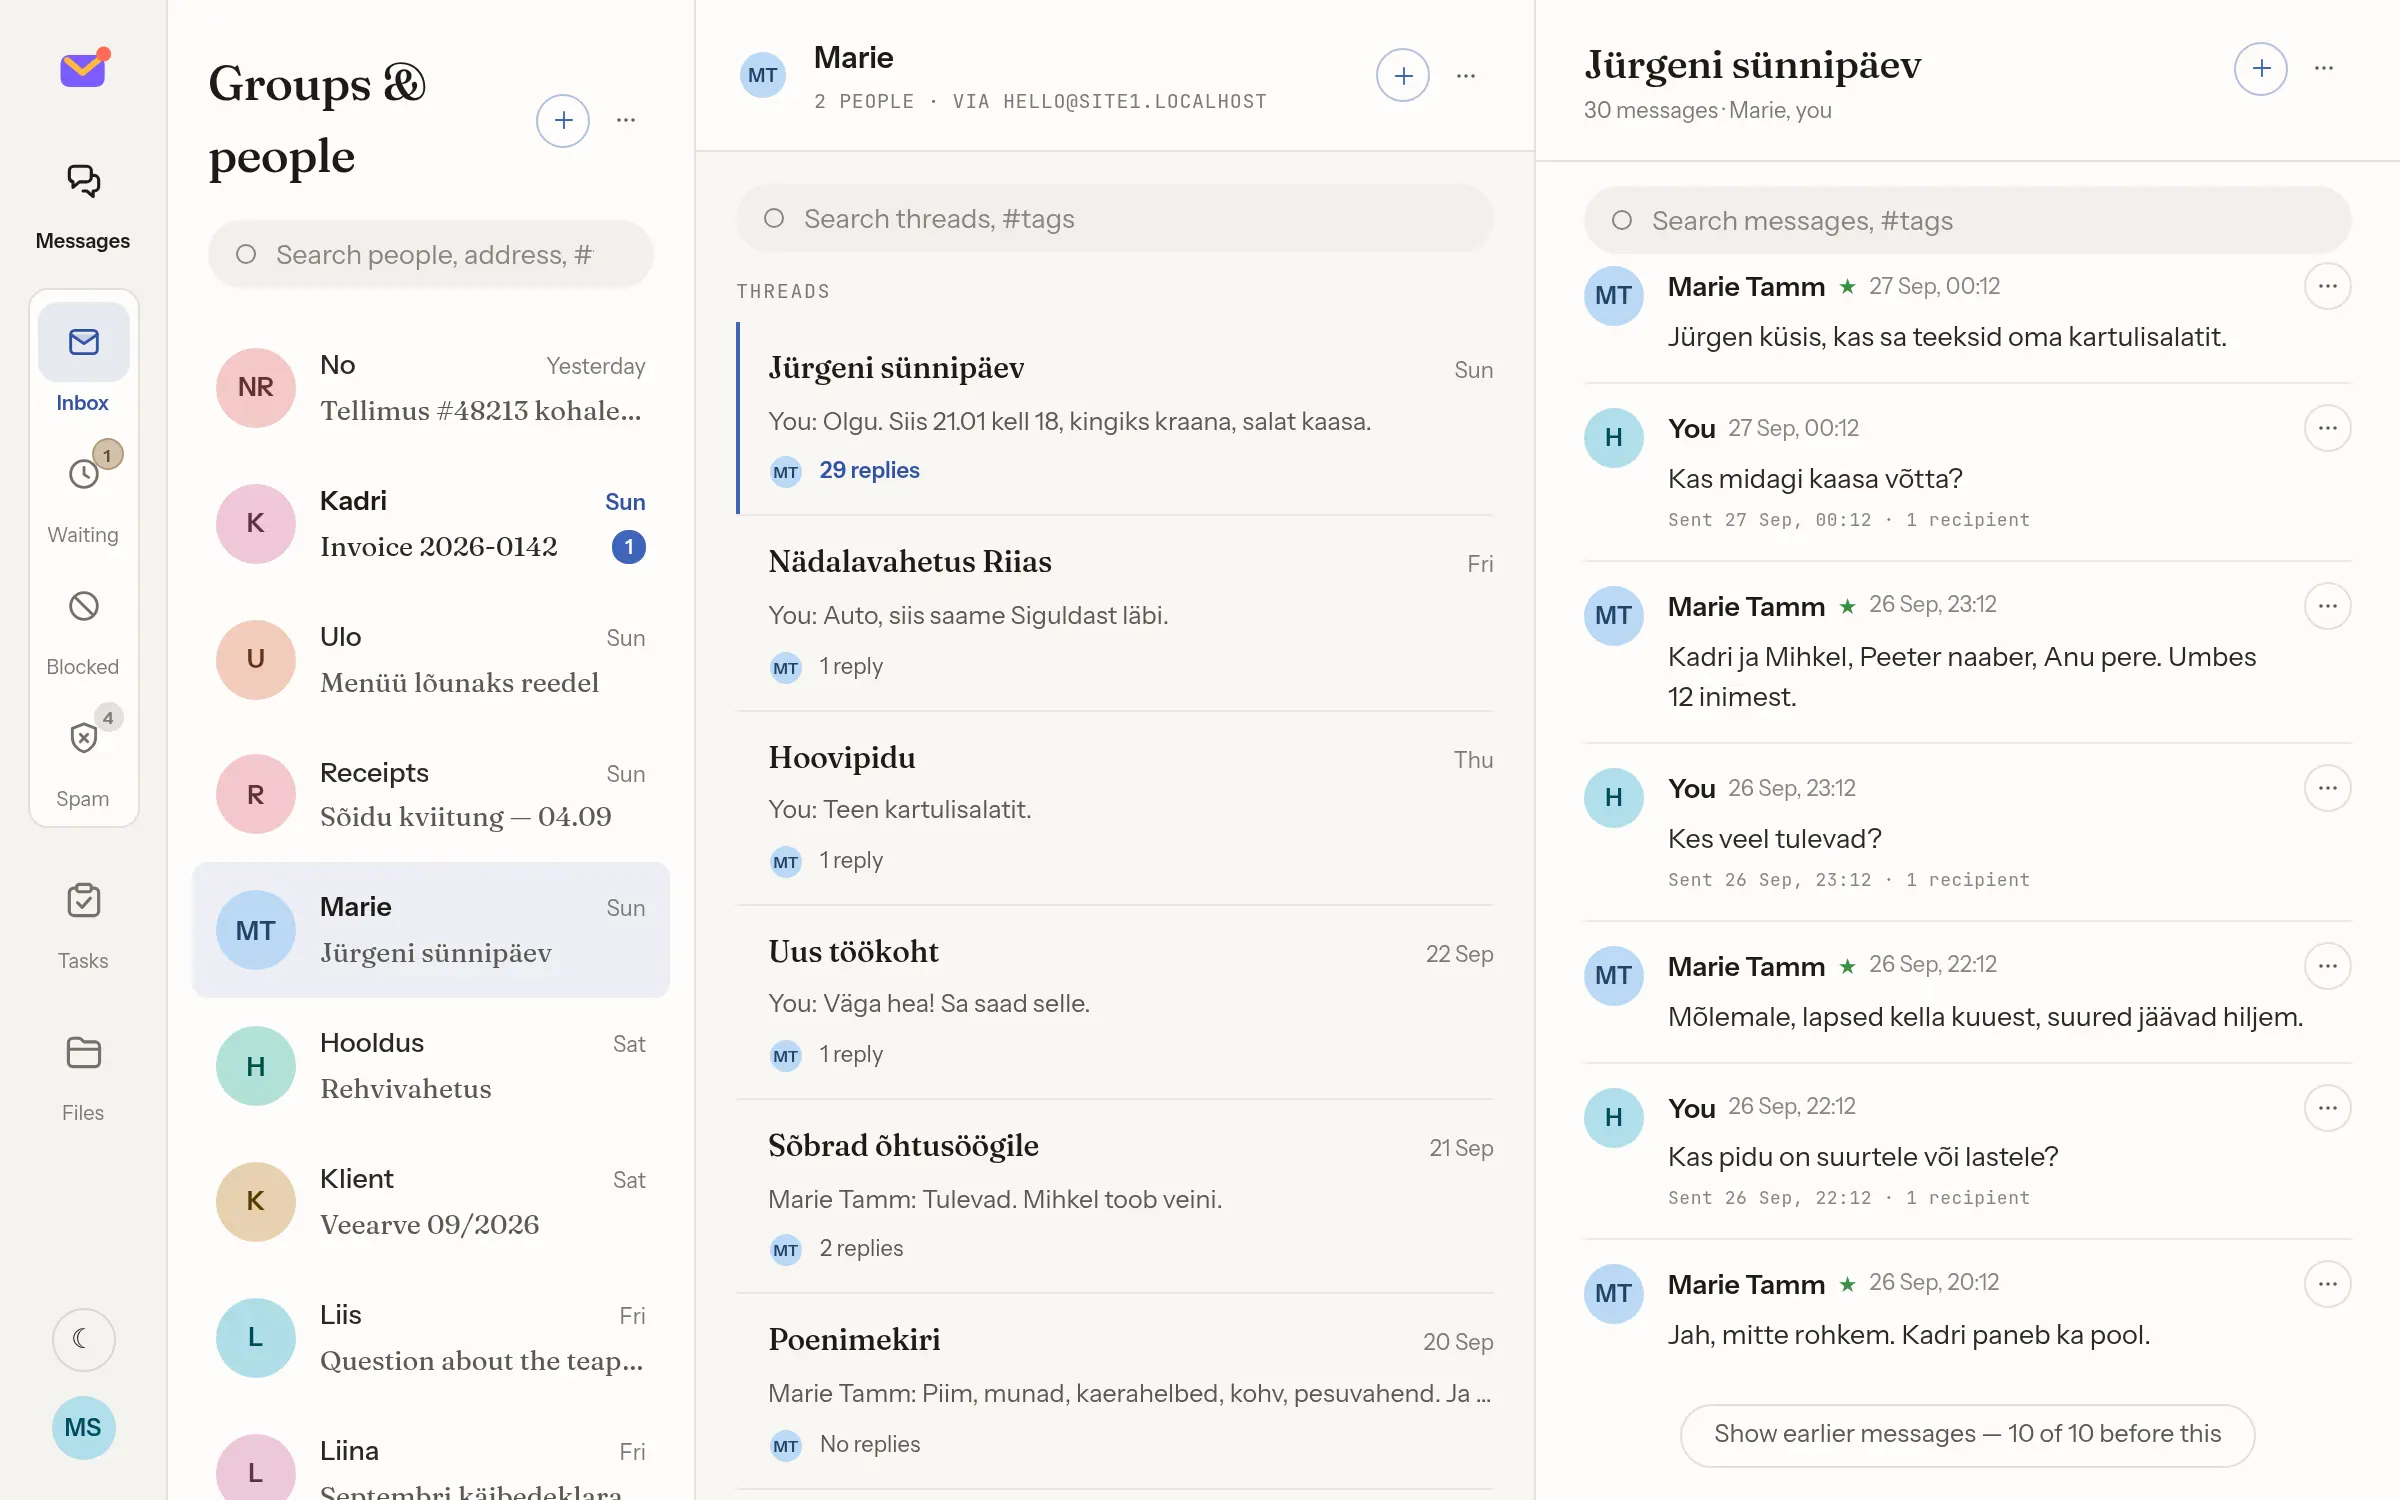
Task: Open Kadri's Invoice 2026-0142 conversation
Action: point(431,524)
